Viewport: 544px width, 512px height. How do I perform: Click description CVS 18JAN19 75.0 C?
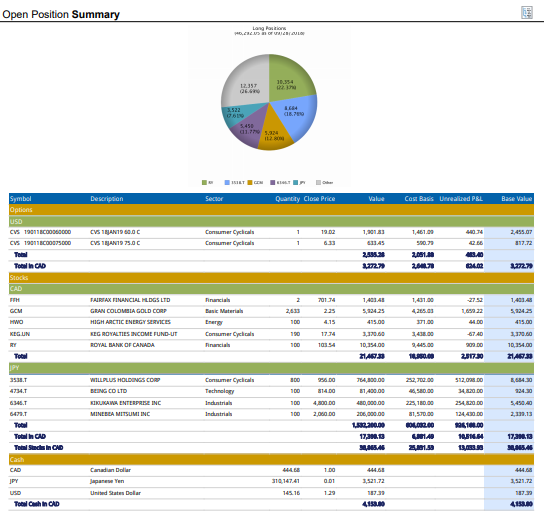click(115, 243)
